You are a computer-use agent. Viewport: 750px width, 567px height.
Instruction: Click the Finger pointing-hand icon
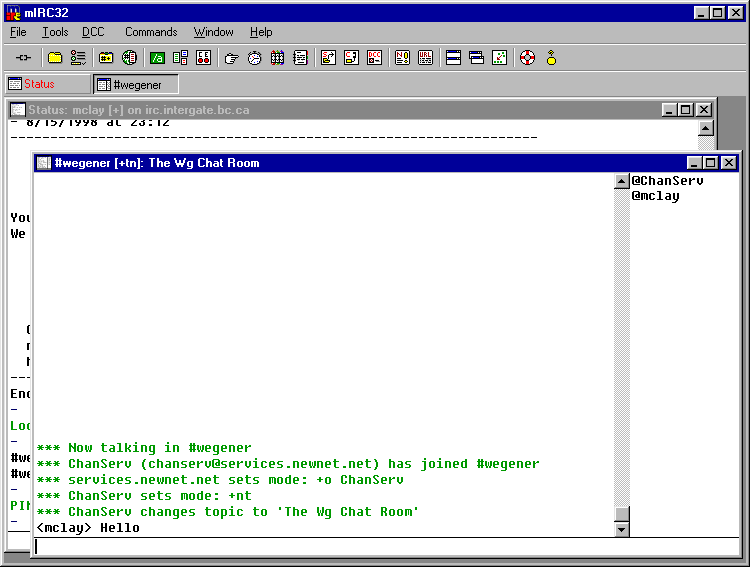point(232,58)
